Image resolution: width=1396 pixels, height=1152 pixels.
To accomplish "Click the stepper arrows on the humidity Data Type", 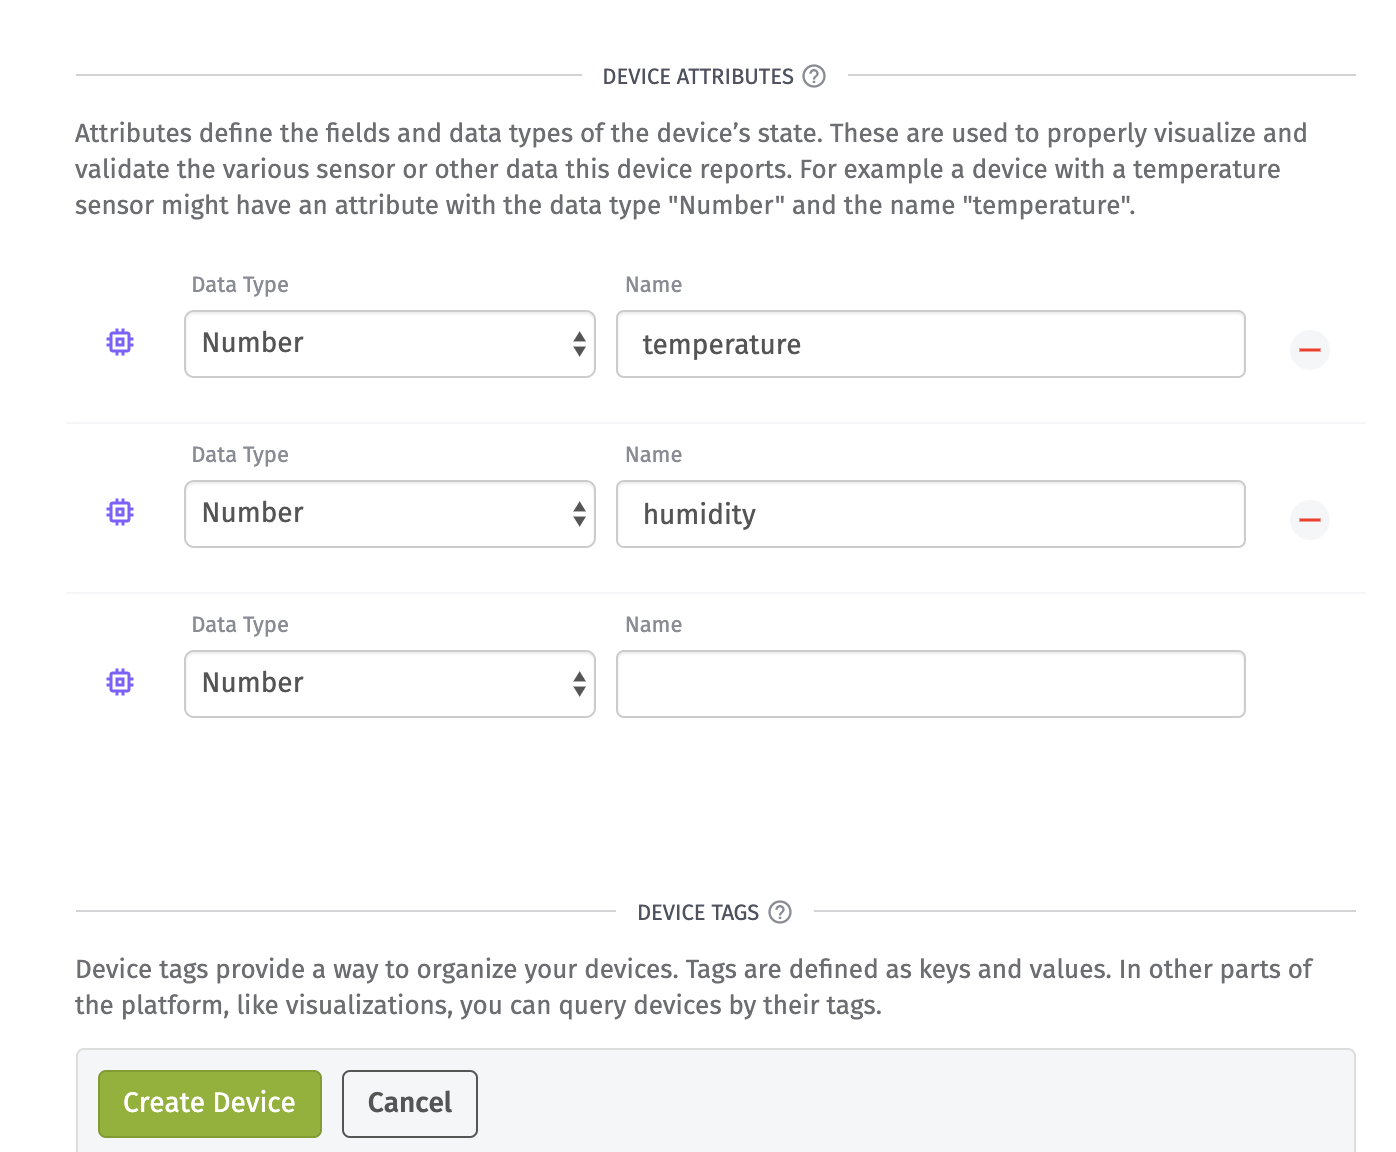I will coord(580,514).
